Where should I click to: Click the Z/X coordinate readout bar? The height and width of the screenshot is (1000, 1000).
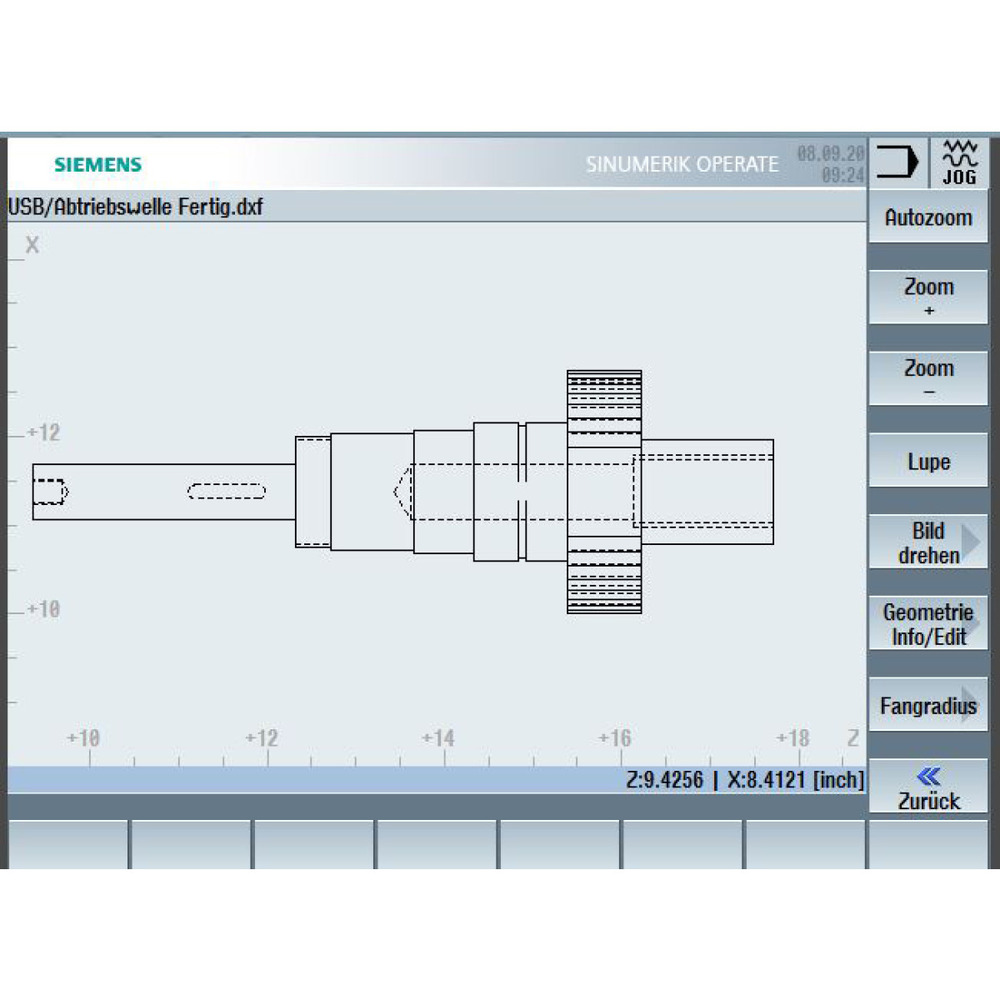tap(437, 779)
